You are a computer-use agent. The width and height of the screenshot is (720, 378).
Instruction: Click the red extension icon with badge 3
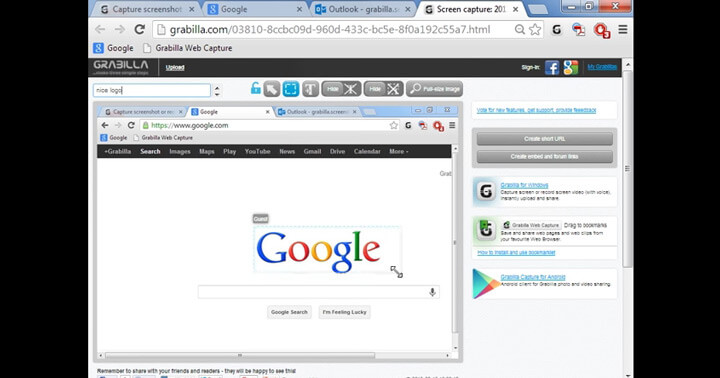[x=602, y=30]
